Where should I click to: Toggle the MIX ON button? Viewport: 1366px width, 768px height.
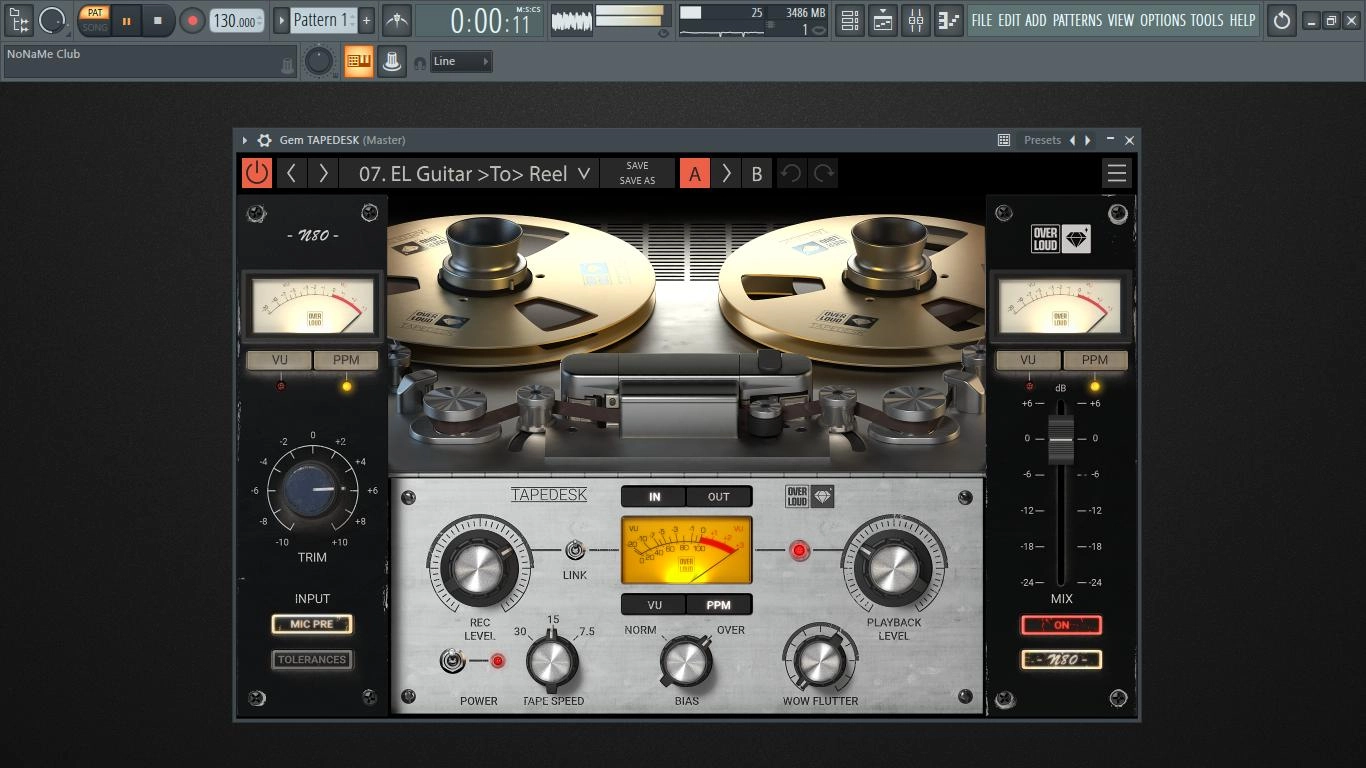pyautogui.click(x=1061, y=625)
